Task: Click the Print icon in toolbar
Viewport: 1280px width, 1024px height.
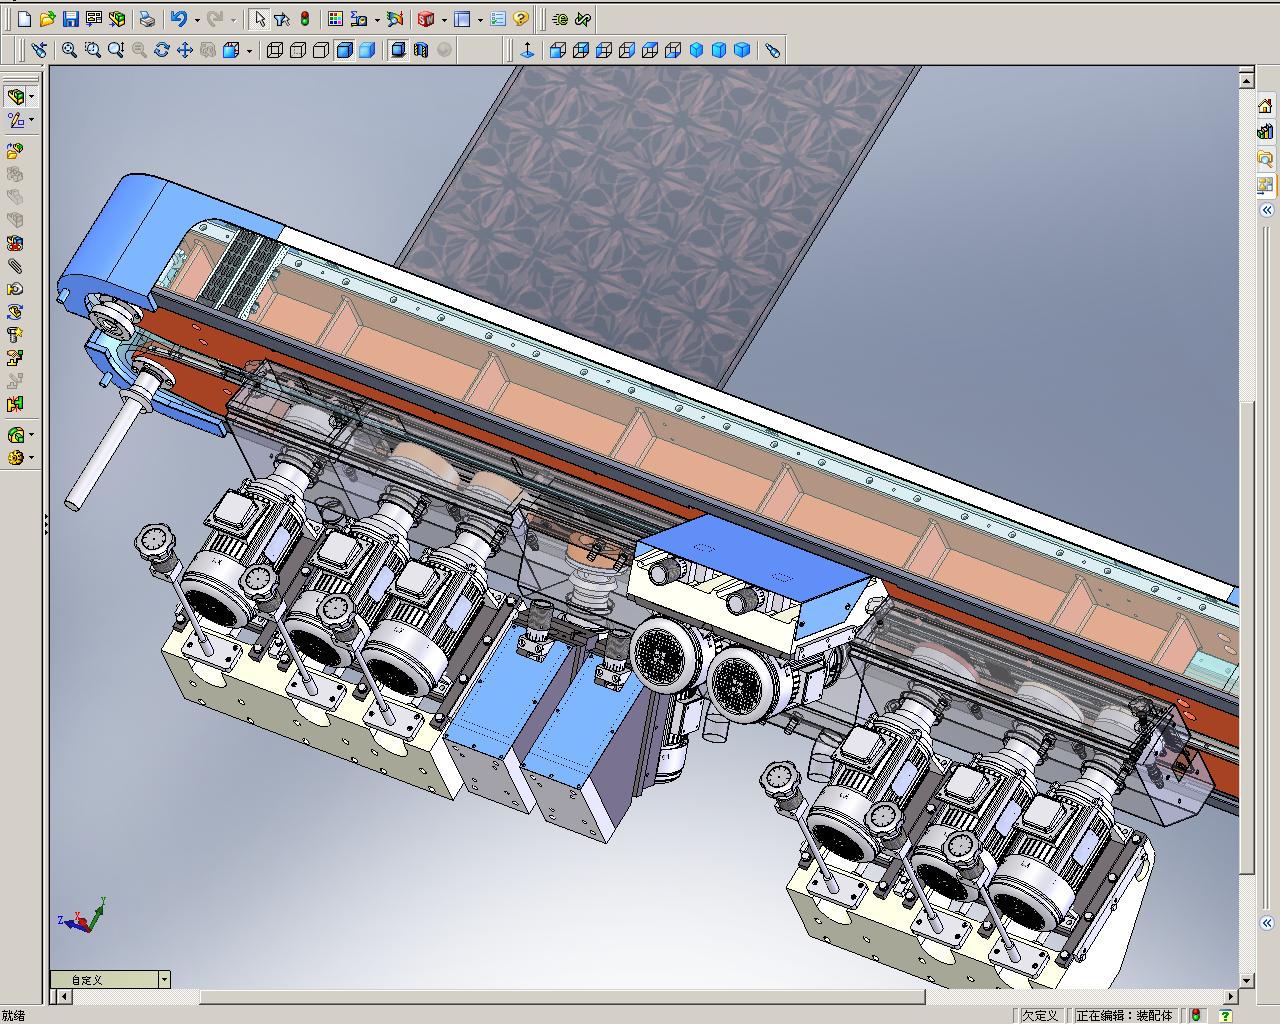Action: tap(147, 19)
